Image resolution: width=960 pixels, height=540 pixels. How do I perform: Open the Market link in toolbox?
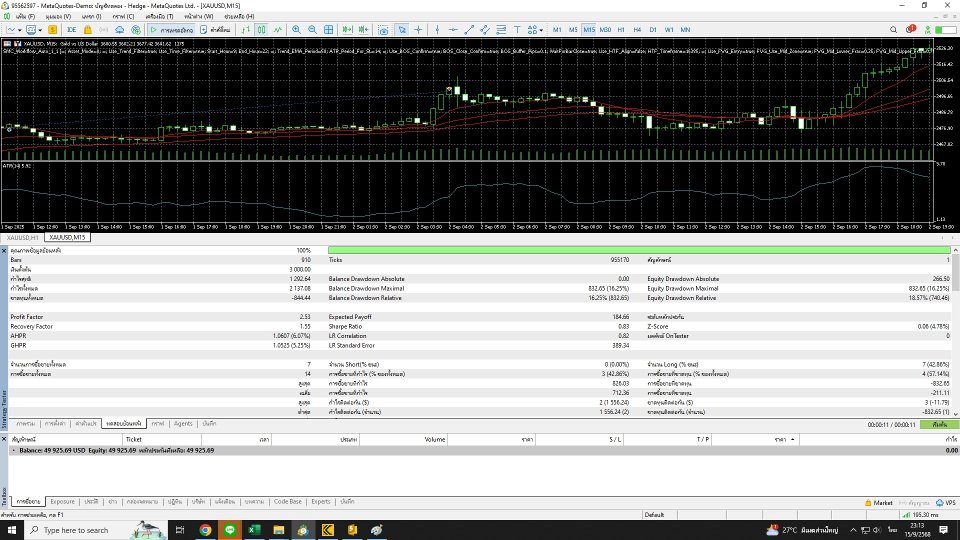pos(882,502)
